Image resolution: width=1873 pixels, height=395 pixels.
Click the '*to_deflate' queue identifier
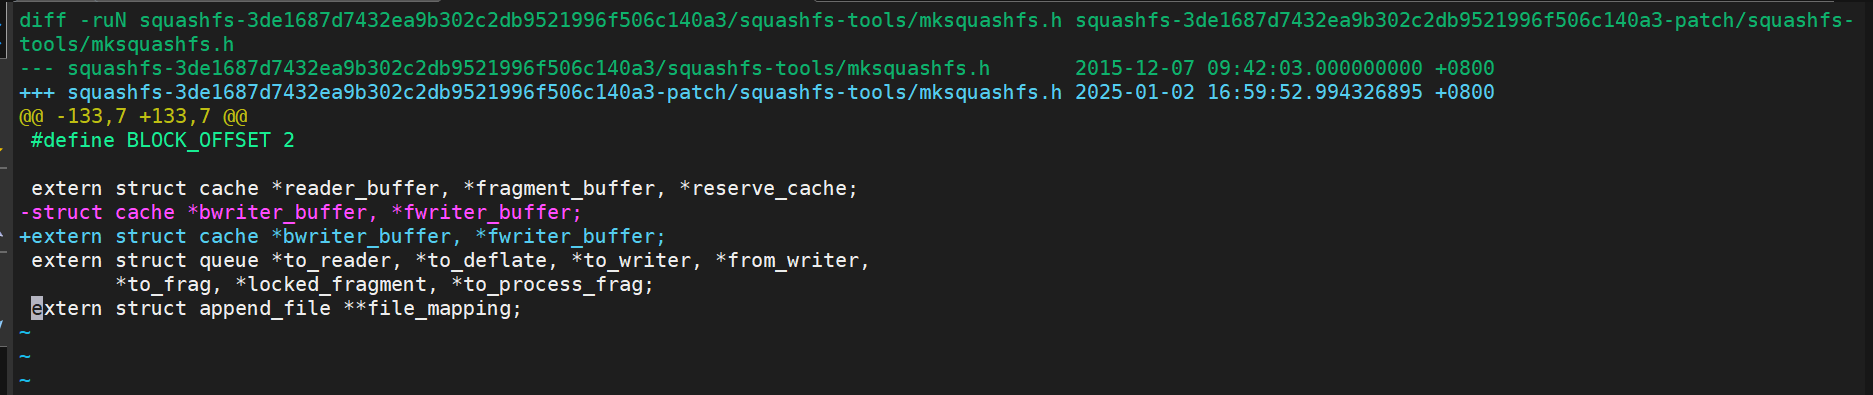point(481,260)
